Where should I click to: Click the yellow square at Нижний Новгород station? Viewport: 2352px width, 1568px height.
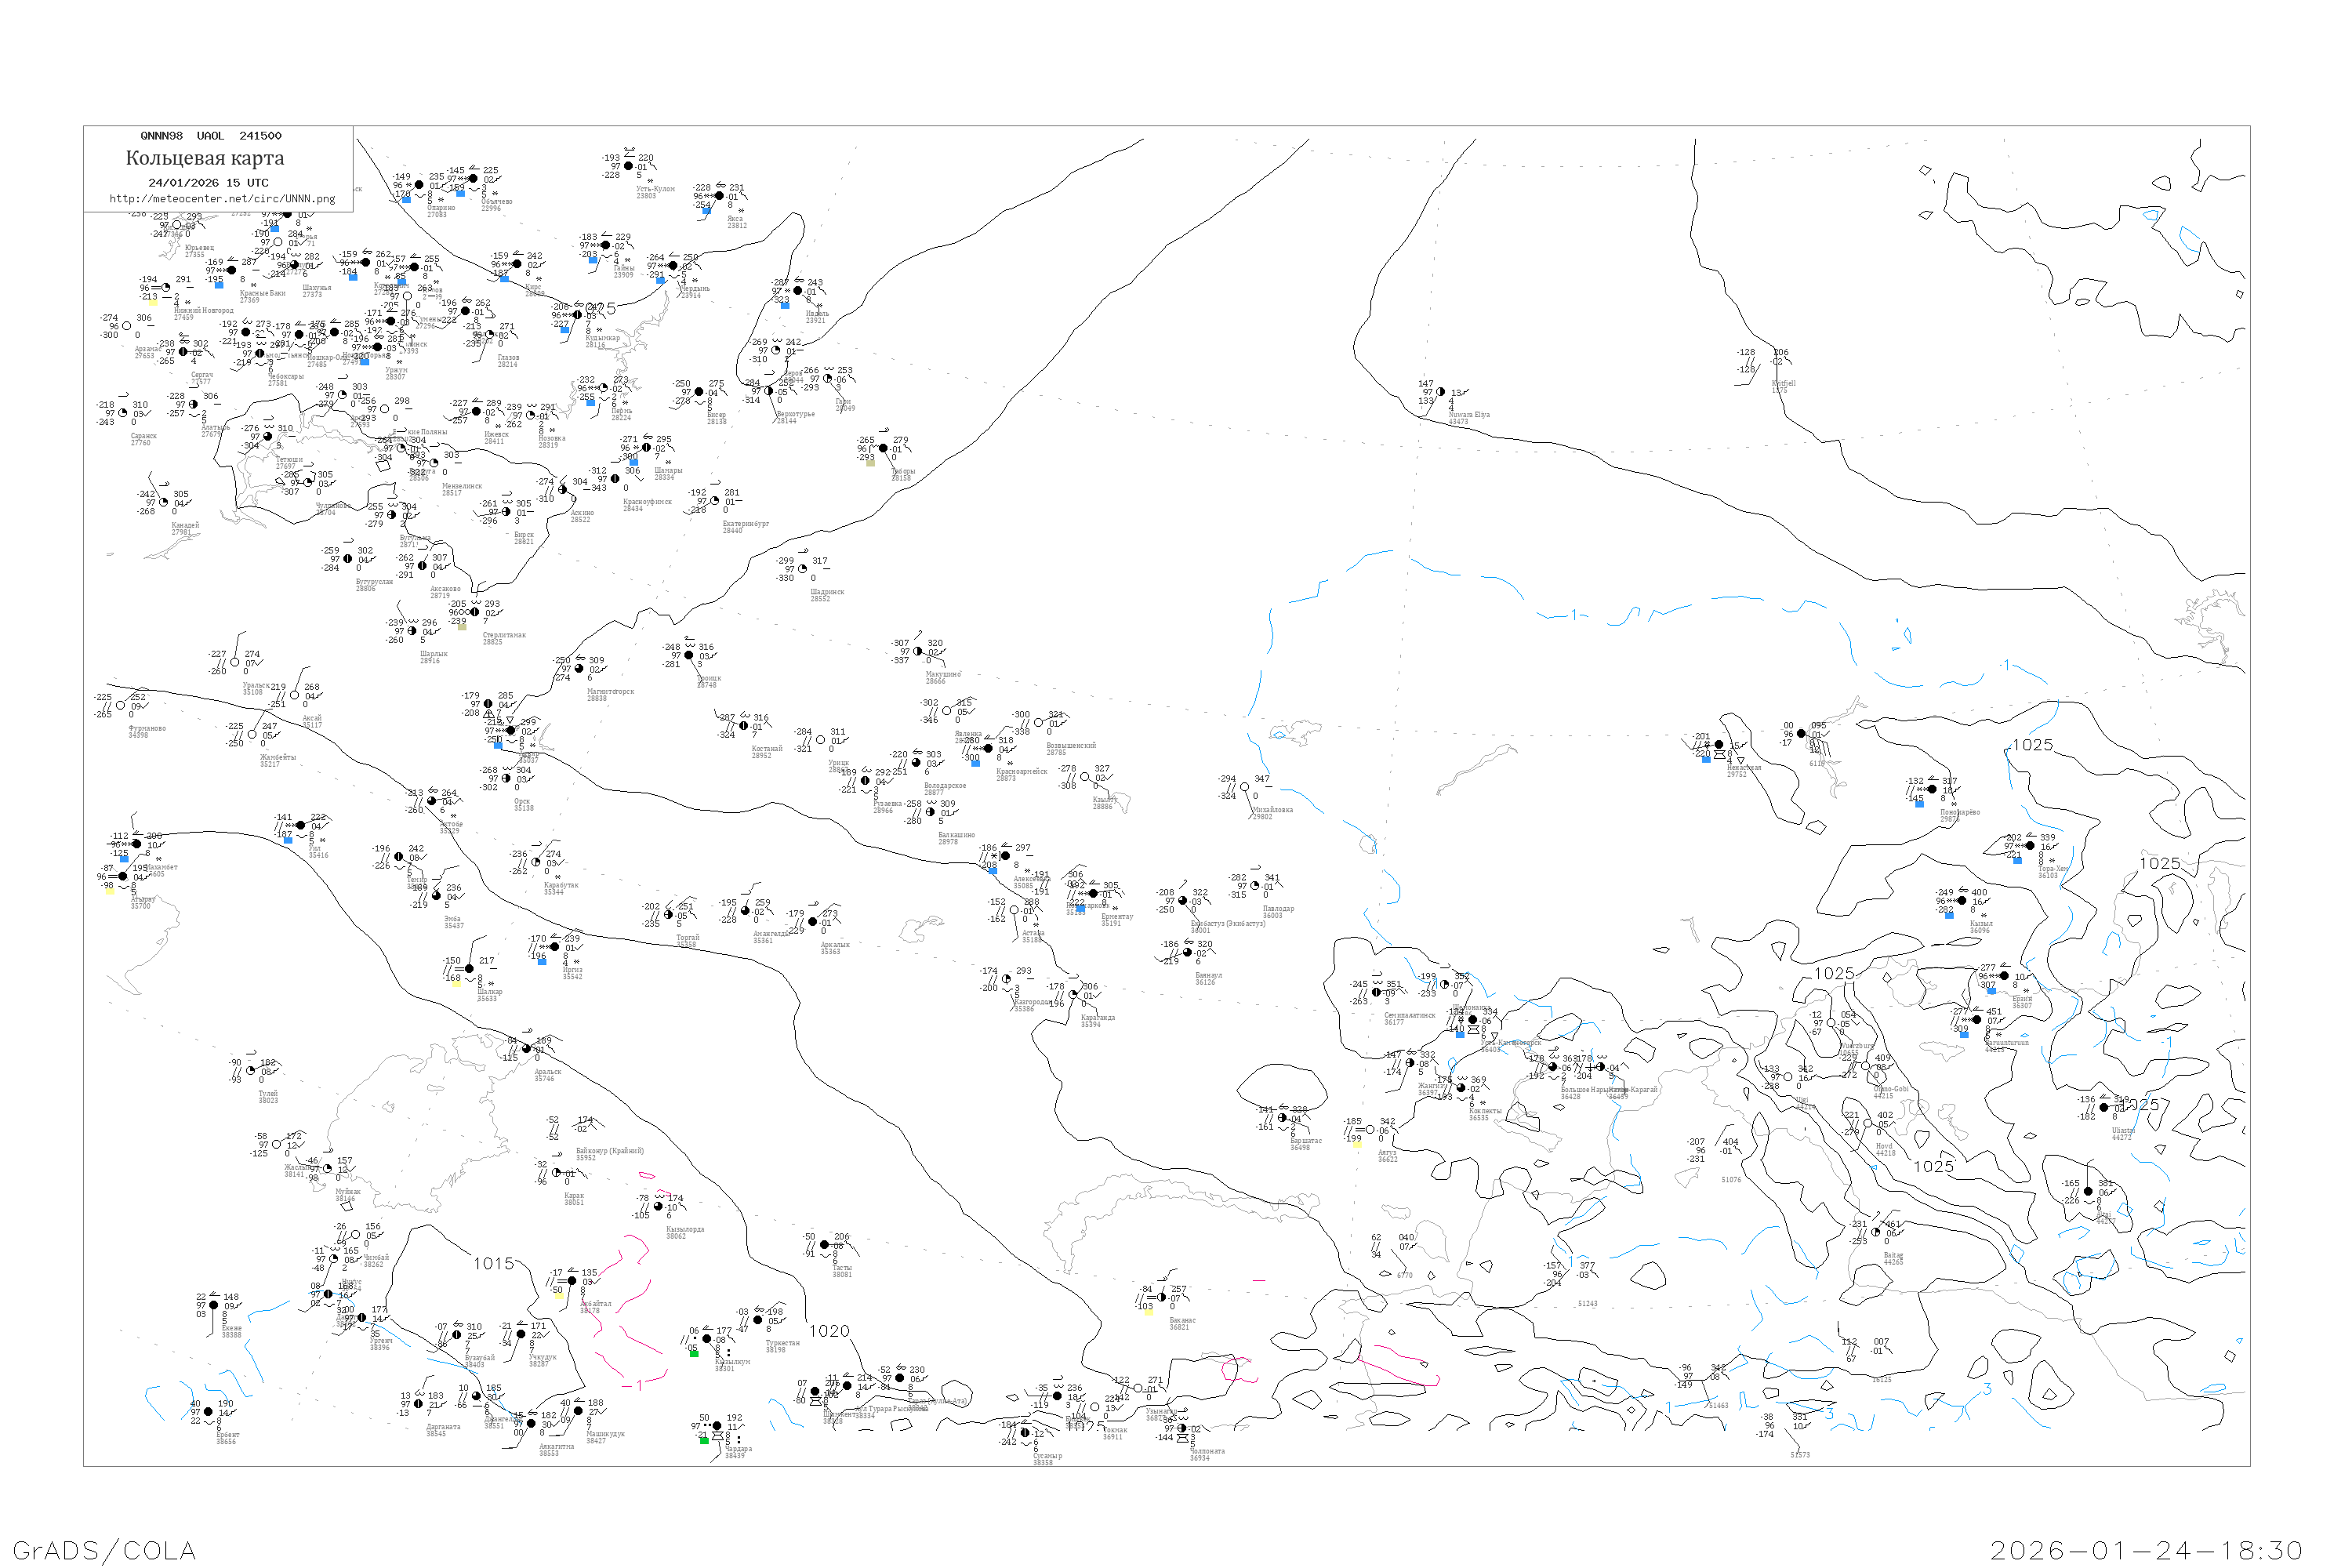pos(152,301)
